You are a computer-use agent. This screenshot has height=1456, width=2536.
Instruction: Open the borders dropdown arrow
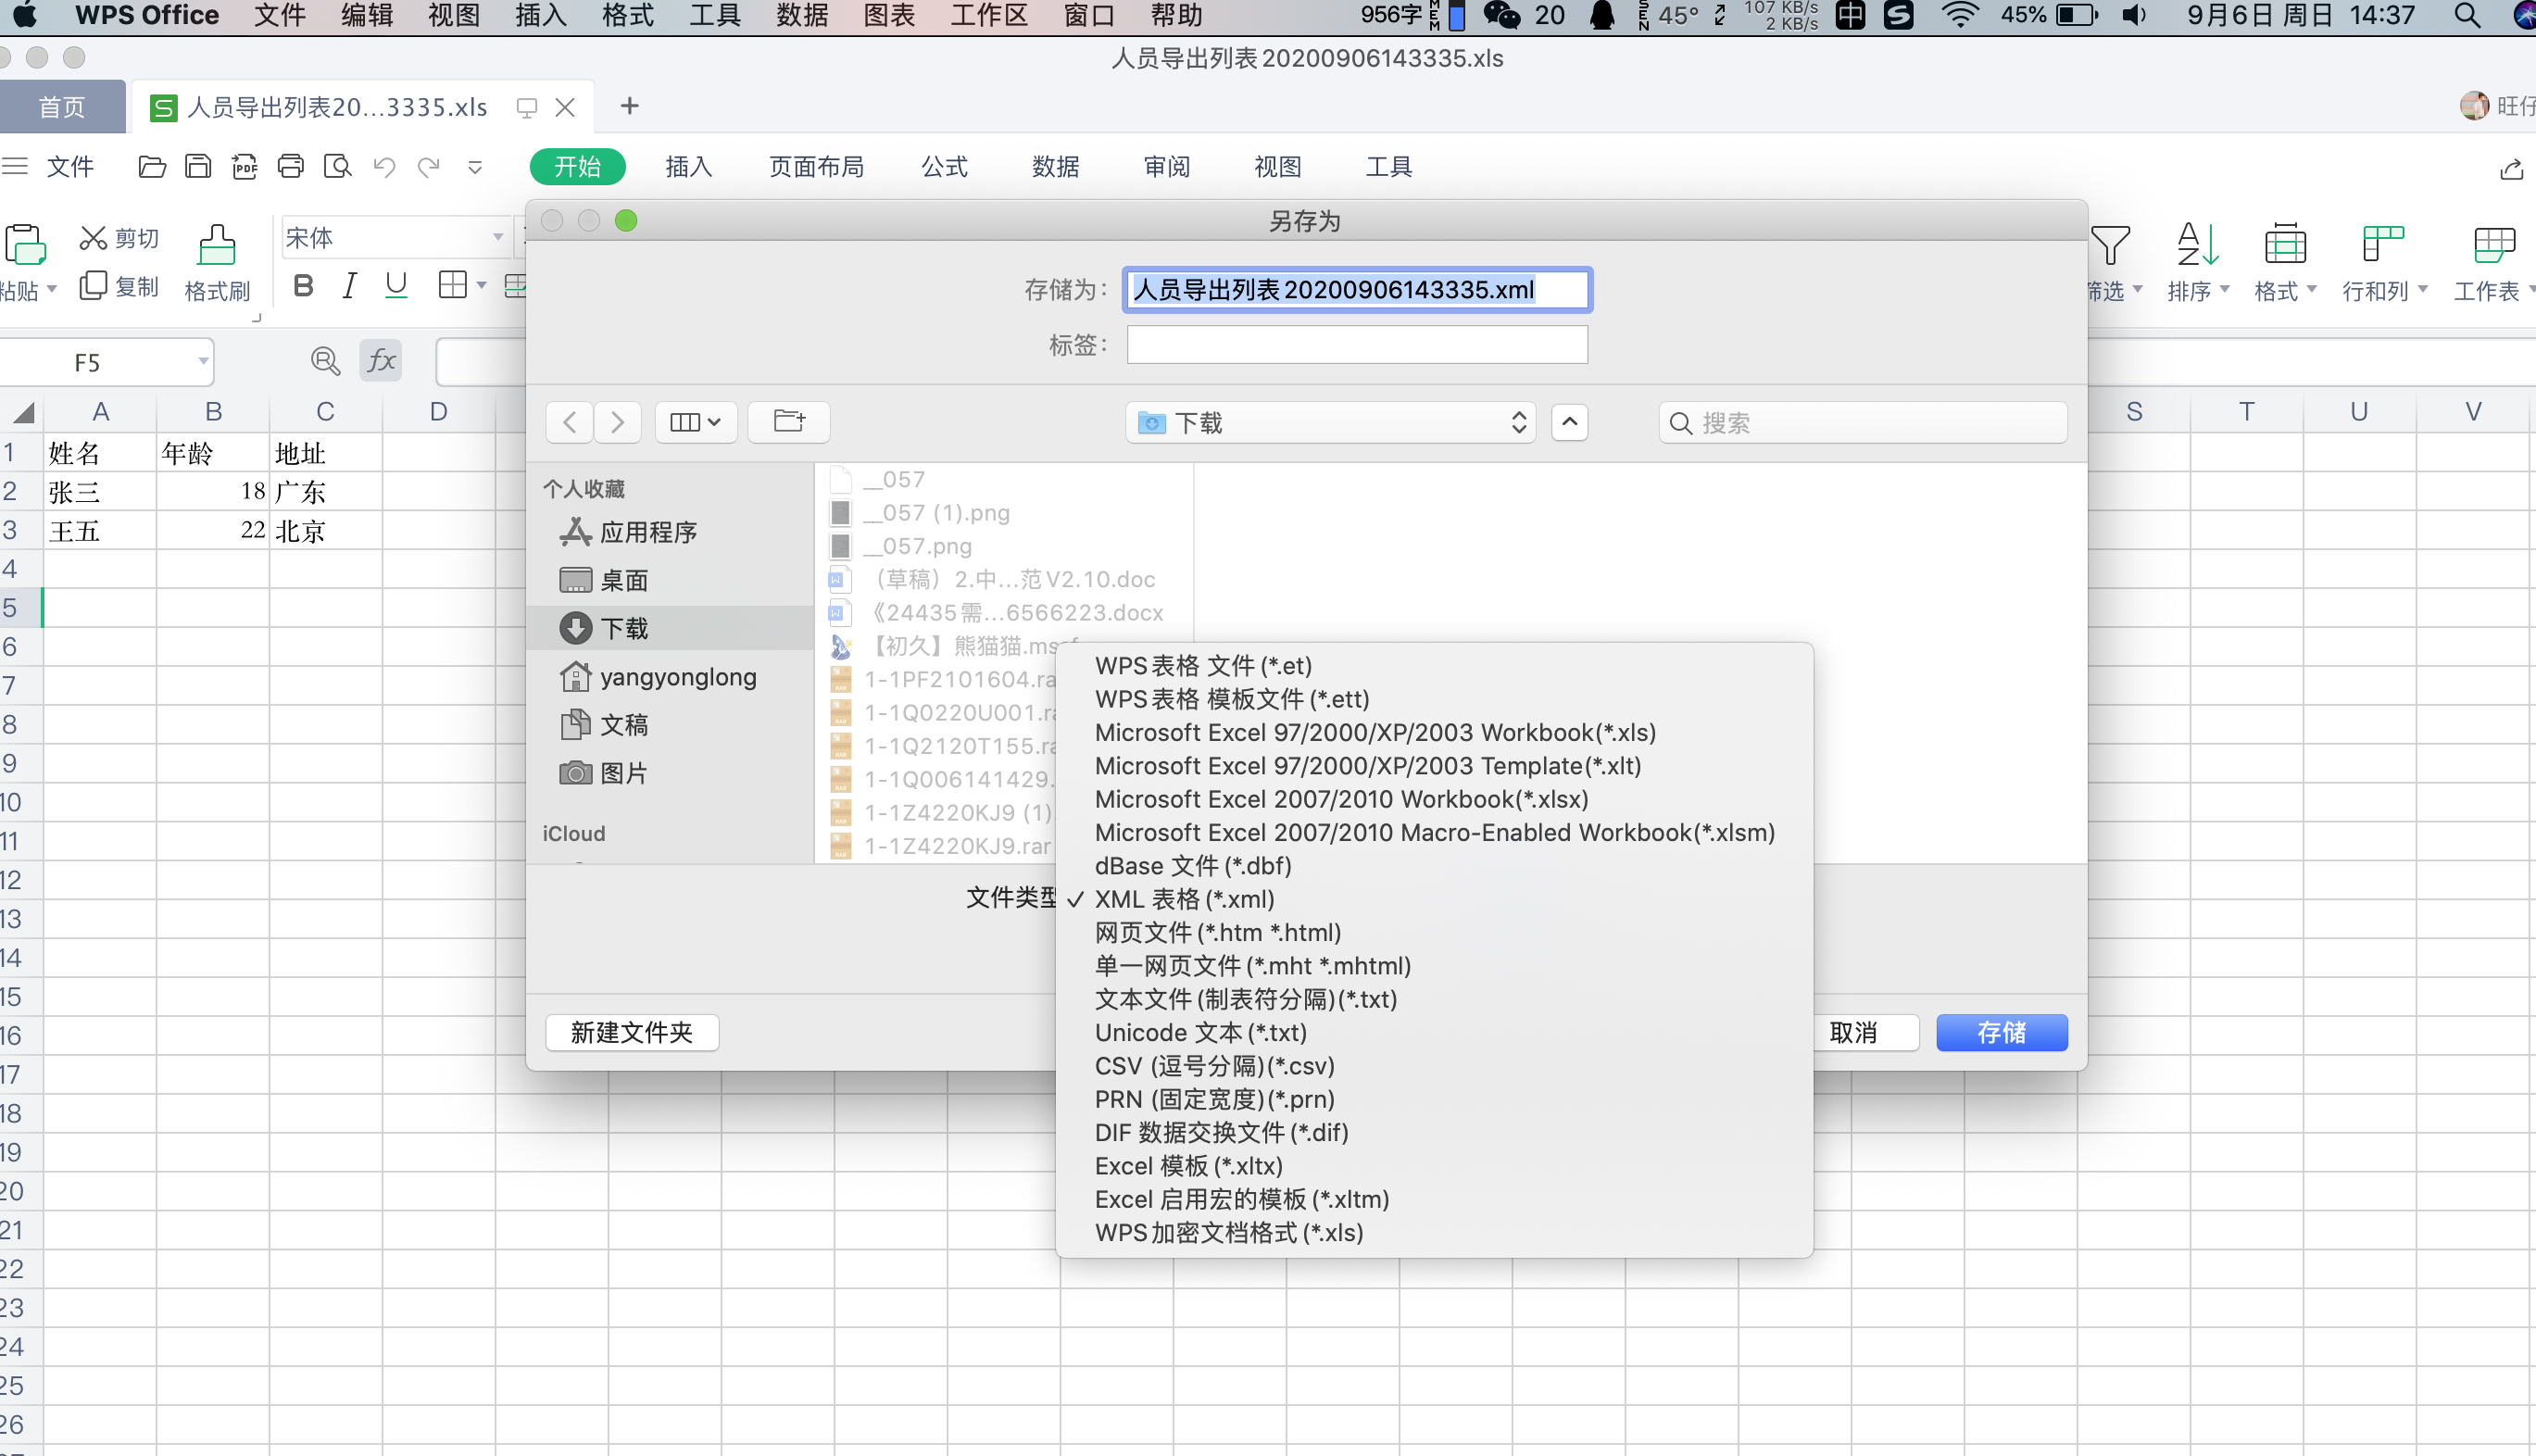[x=481, y=286]
